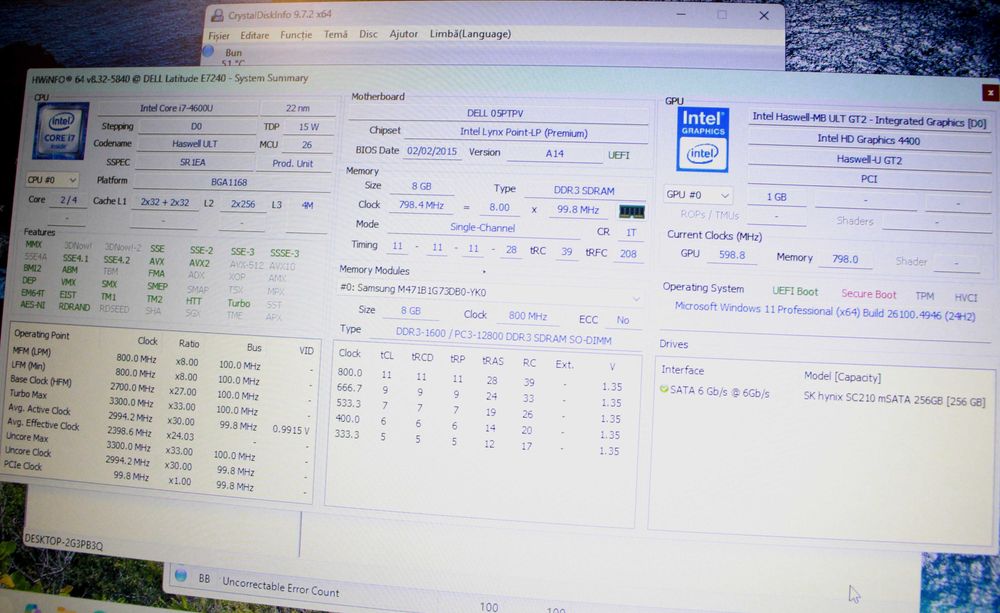Image resolution: width=1000 pixels, height=613 pixels.
Task: Click the Intel Core i7-4600U name field
Action: 177,108
